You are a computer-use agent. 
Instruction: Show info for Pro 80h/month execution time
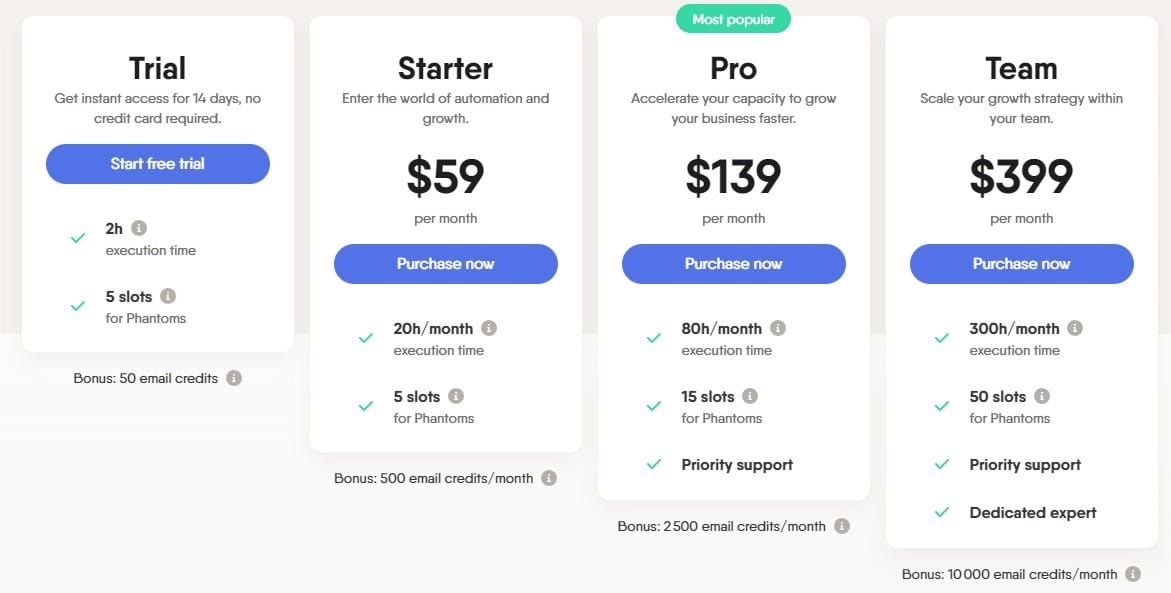point(778,328)
